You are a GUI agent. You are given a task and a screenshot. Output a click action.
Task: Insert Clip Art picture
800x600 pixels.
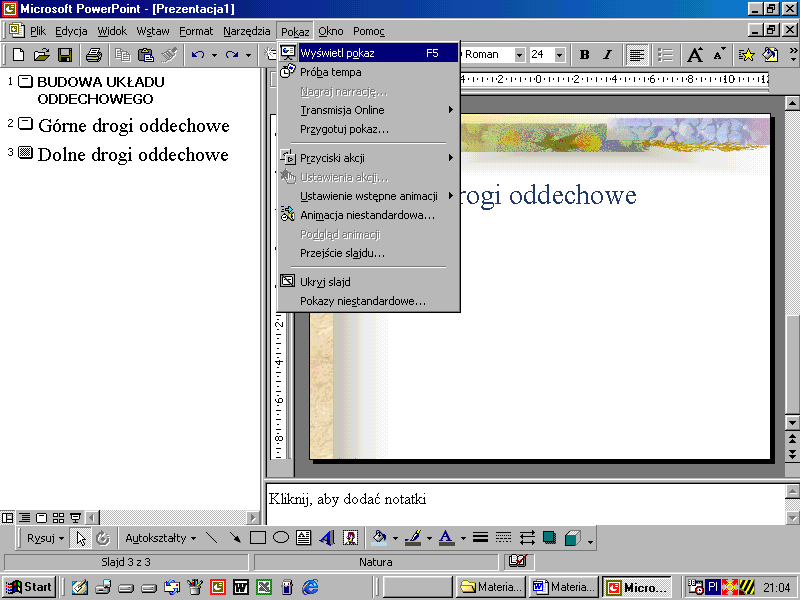pyautogui.click(x=351, y=538)
